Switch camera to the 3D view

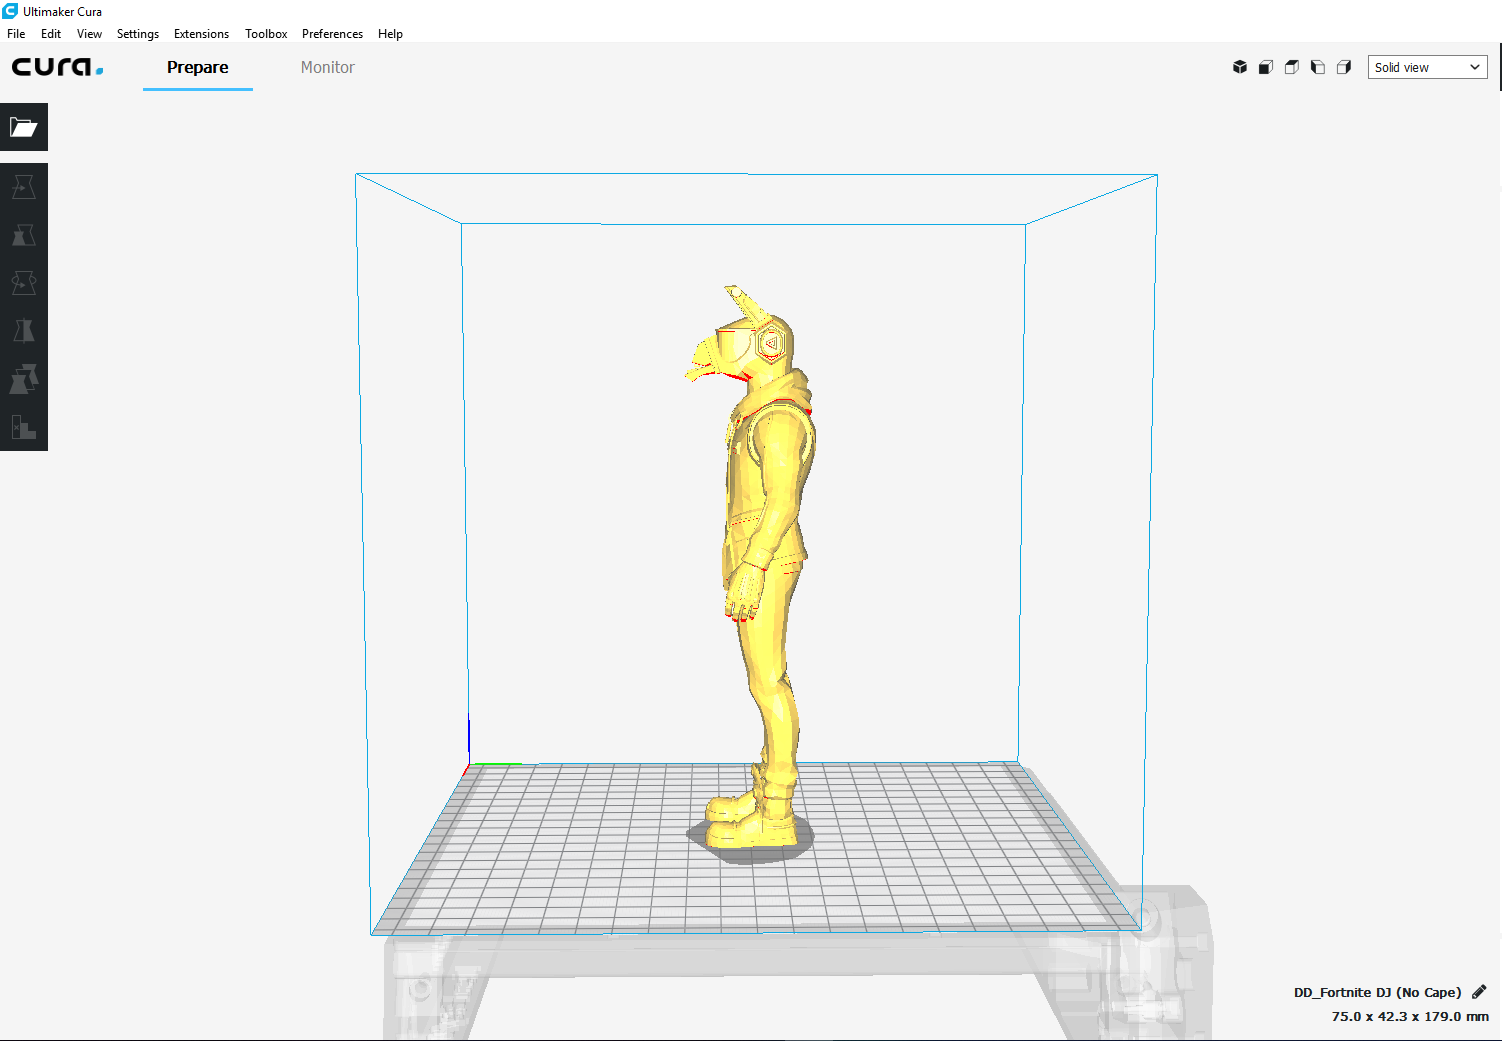pos(1240,67)
